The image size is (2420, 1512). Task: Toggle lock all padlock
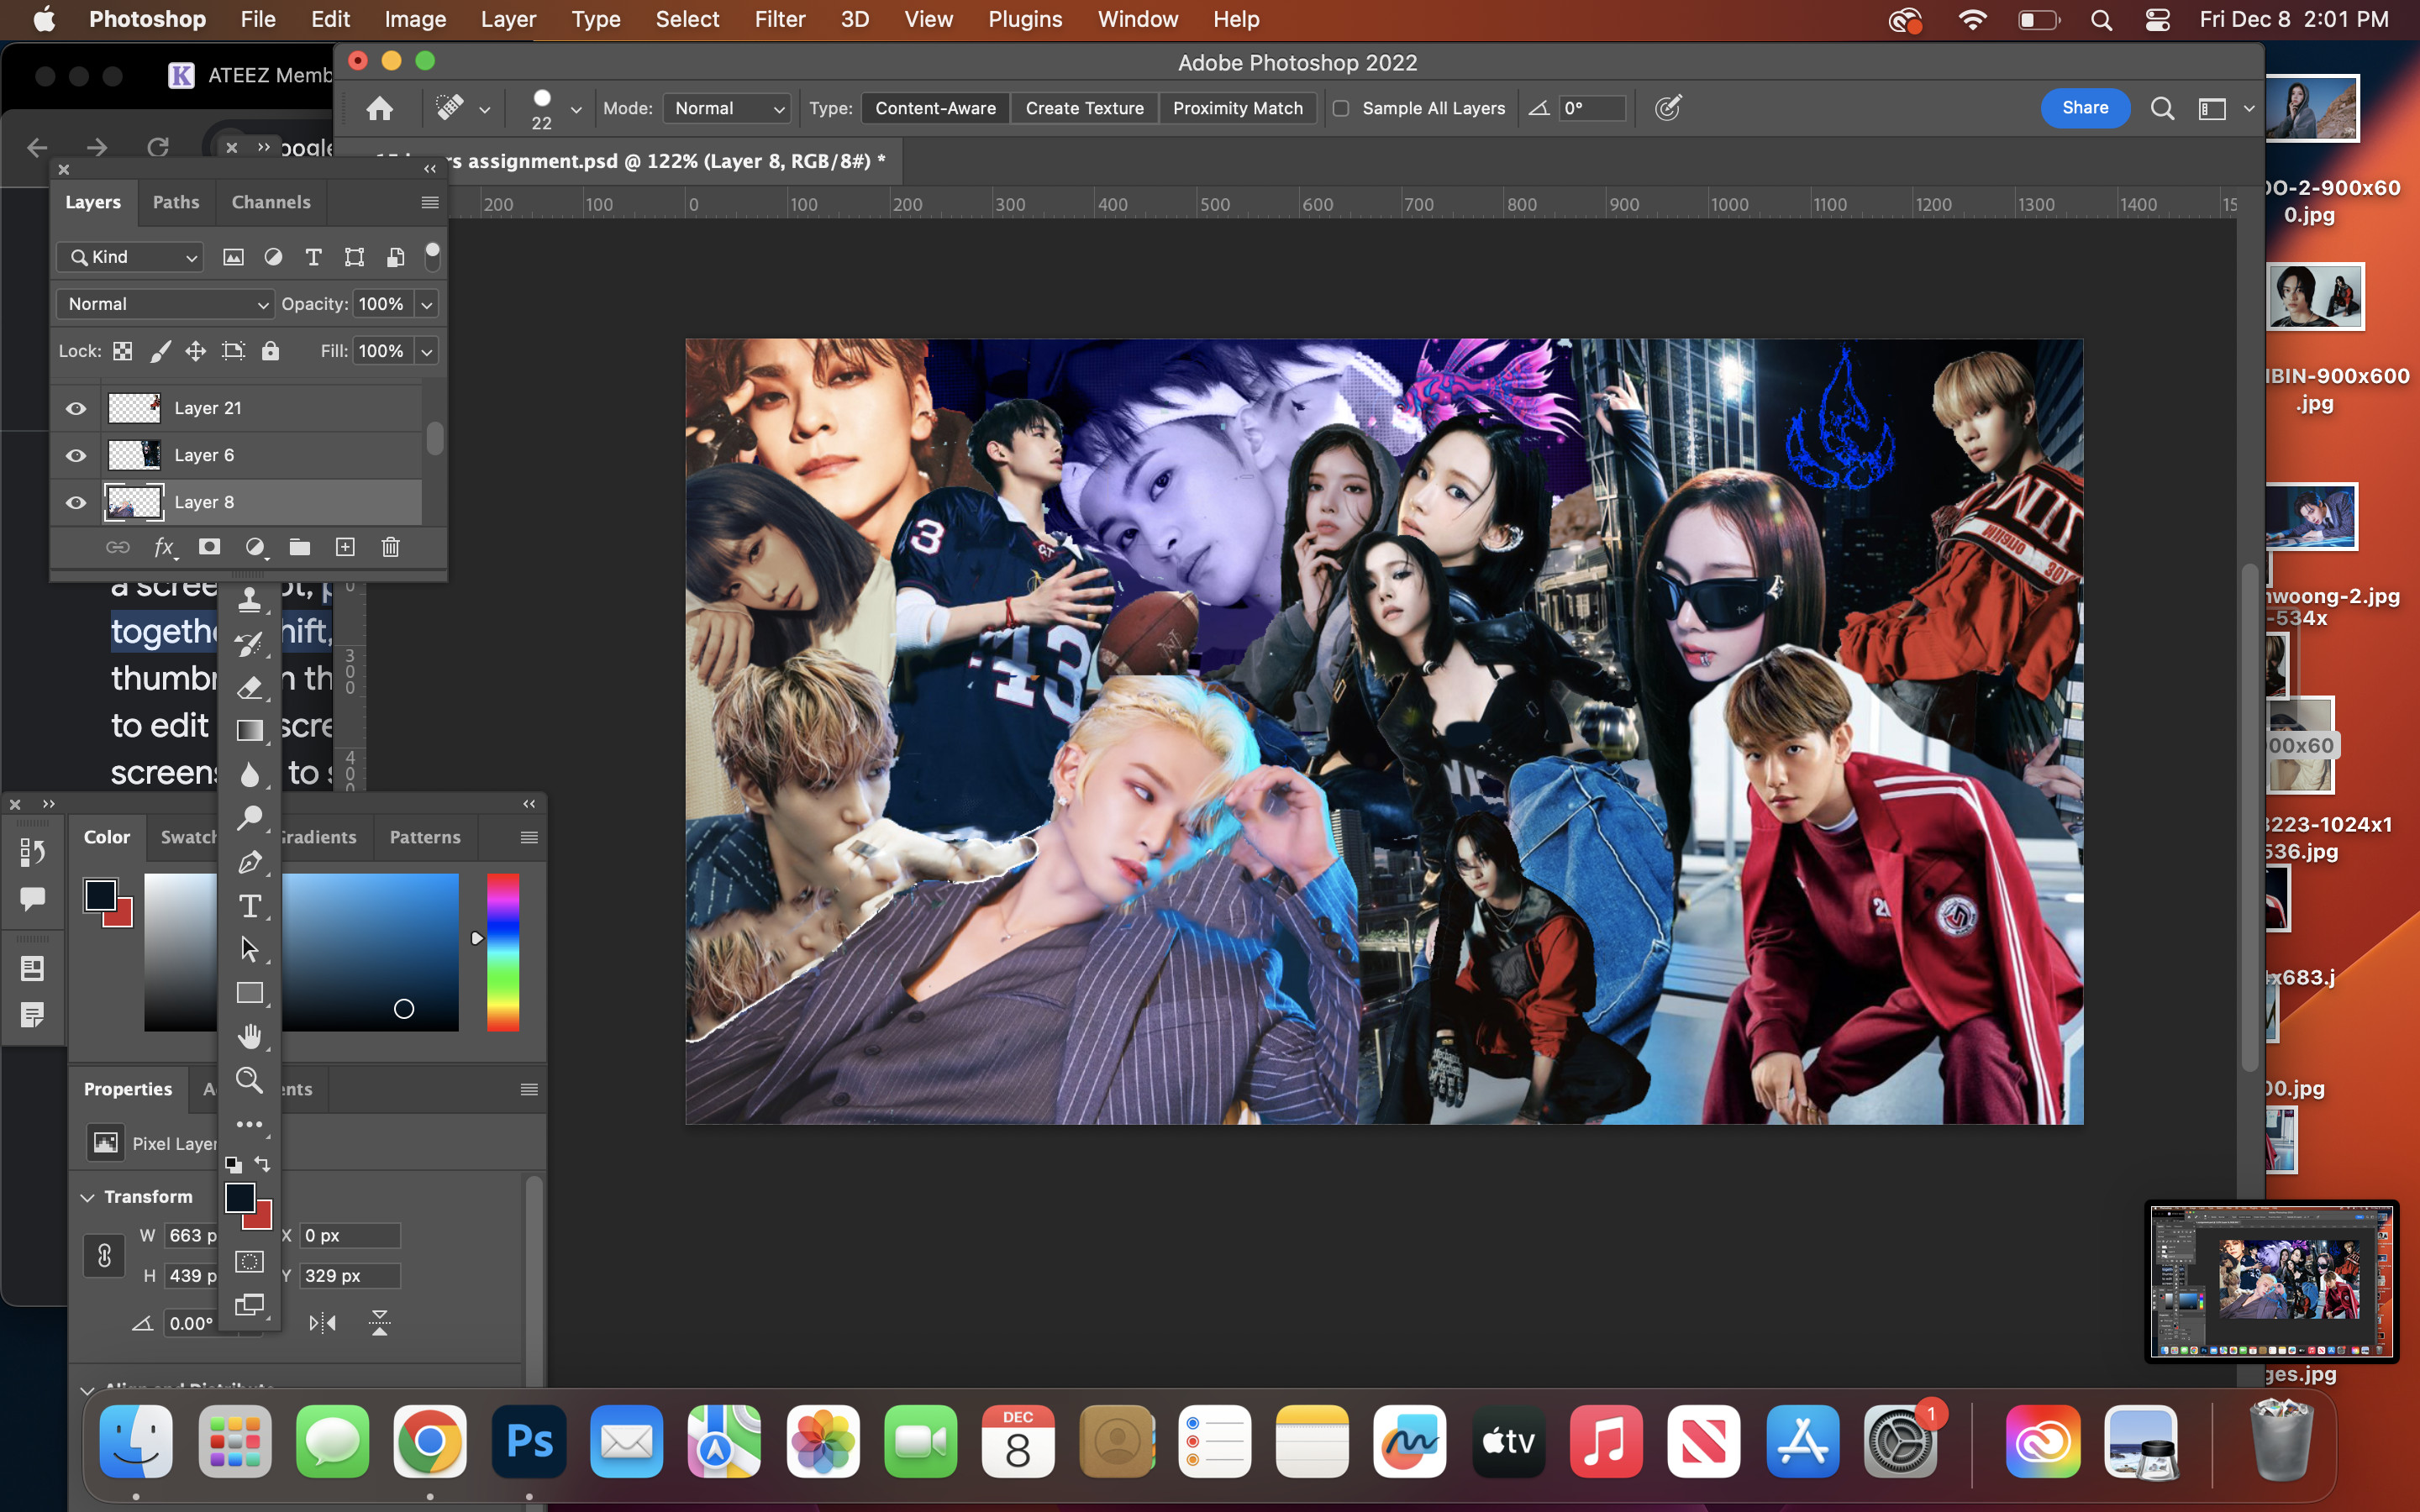[x=270, y=351]
